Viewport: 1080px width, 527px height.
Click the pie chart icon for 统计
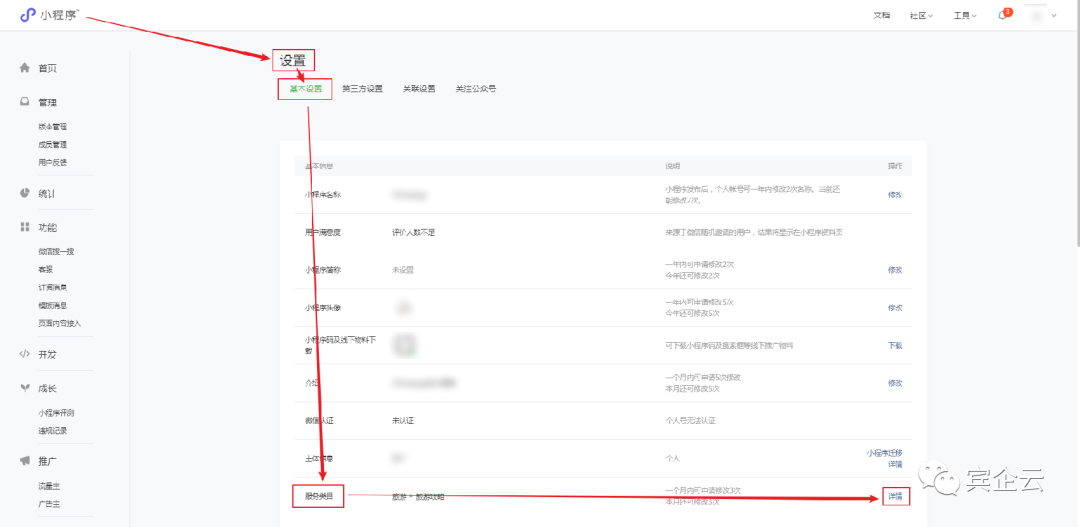(x=25, y=193)
